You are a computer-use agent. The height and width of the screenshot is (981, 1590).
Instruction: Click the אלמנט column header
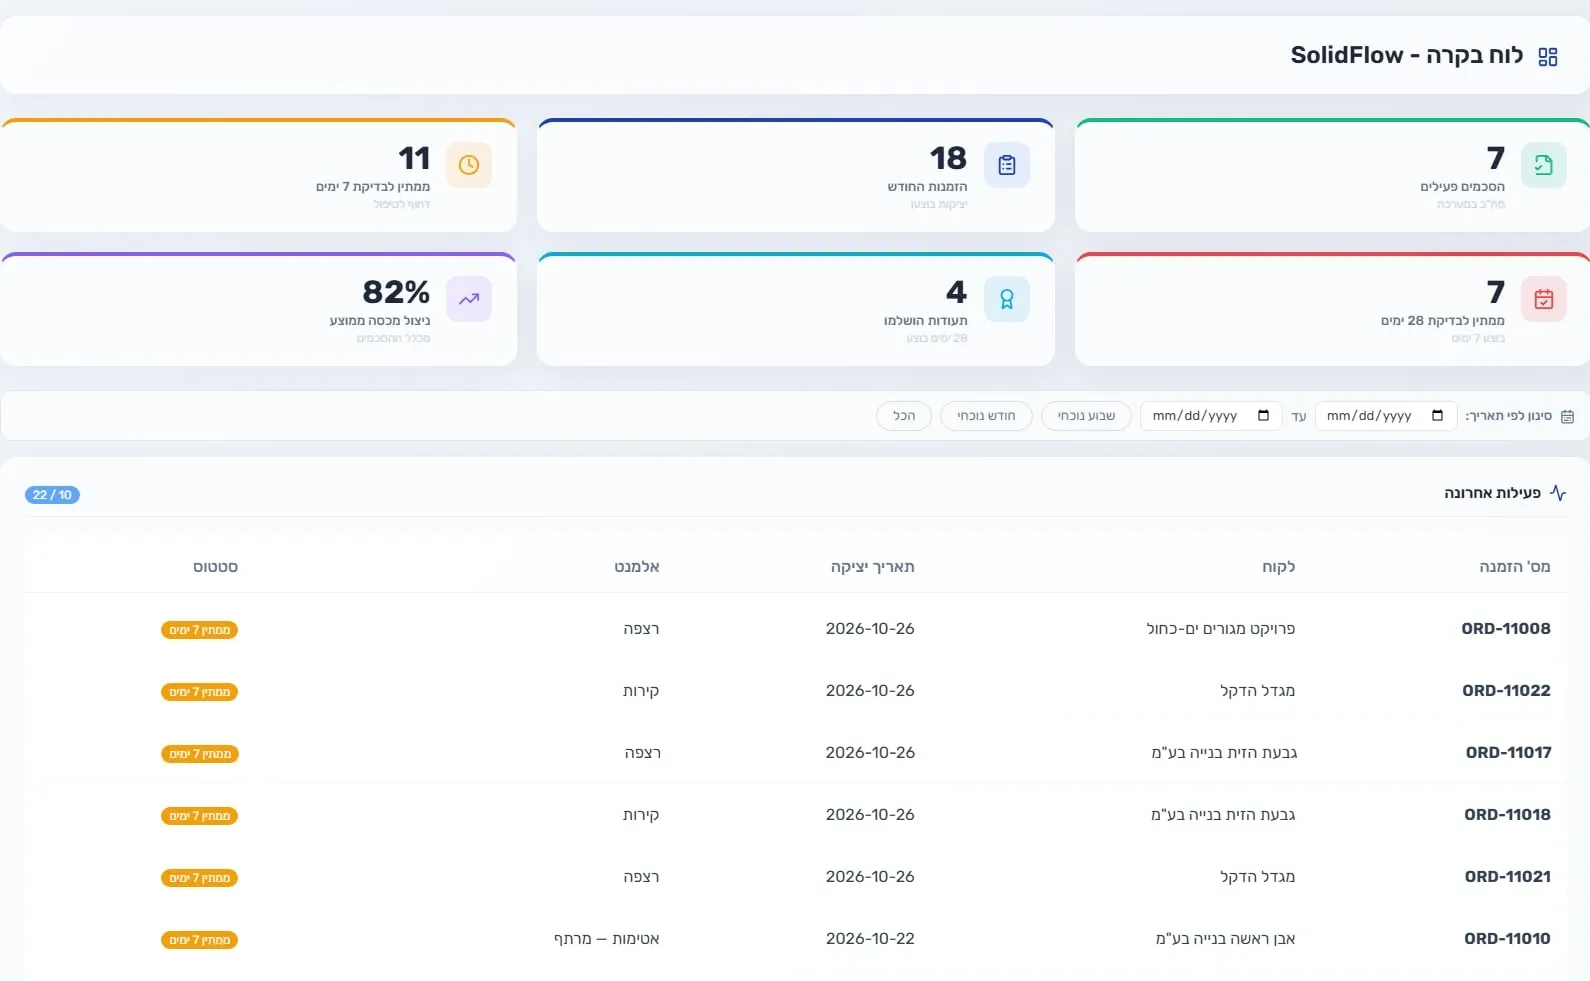(x=637, y=567)
